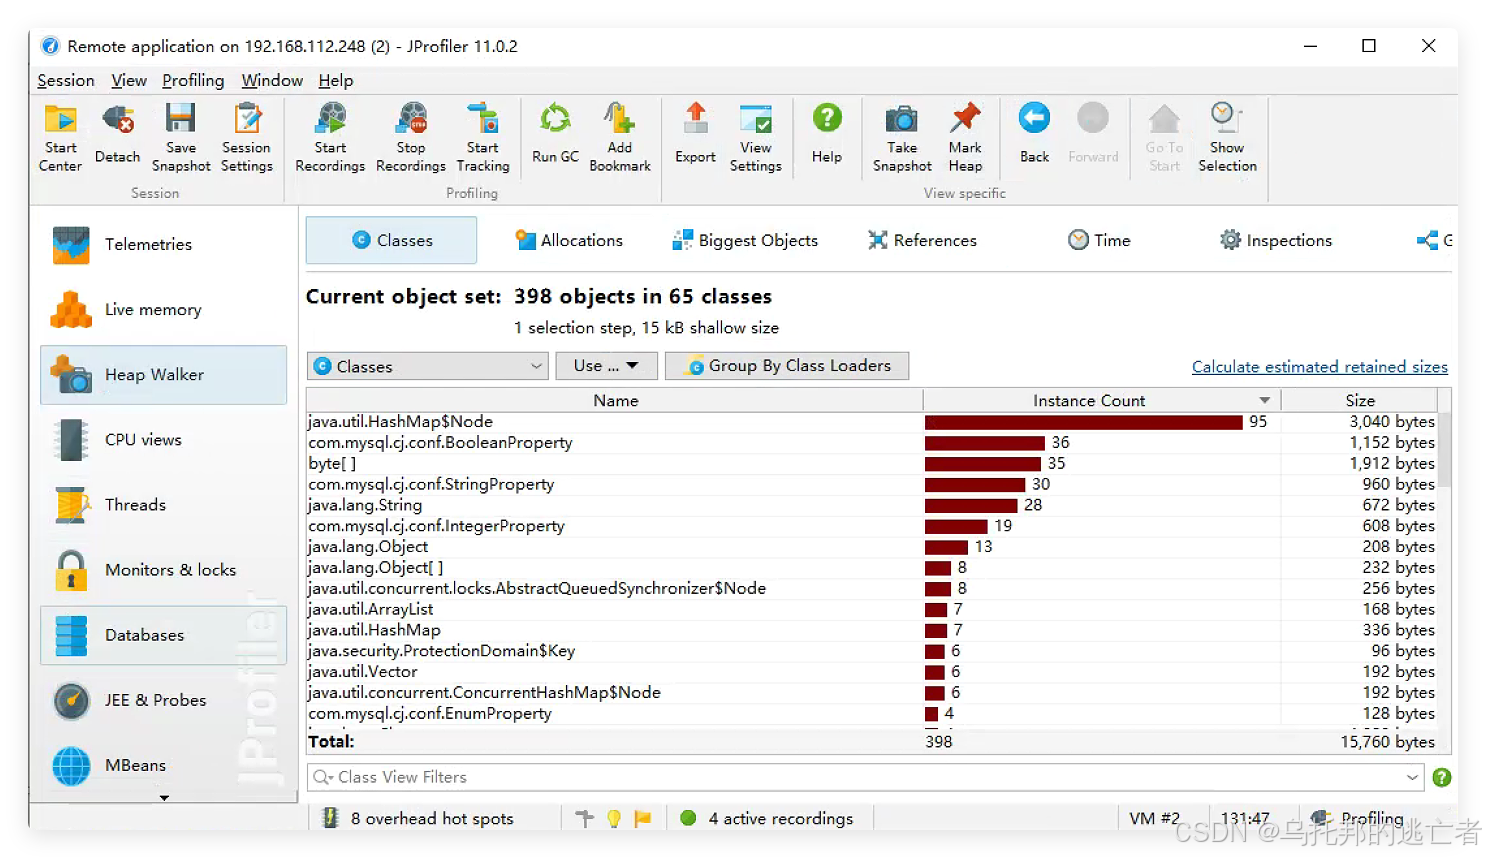Viewport: 1486px width, 858px height.
Task: Click the class table vertical scrollbar
Action: 1444,450
